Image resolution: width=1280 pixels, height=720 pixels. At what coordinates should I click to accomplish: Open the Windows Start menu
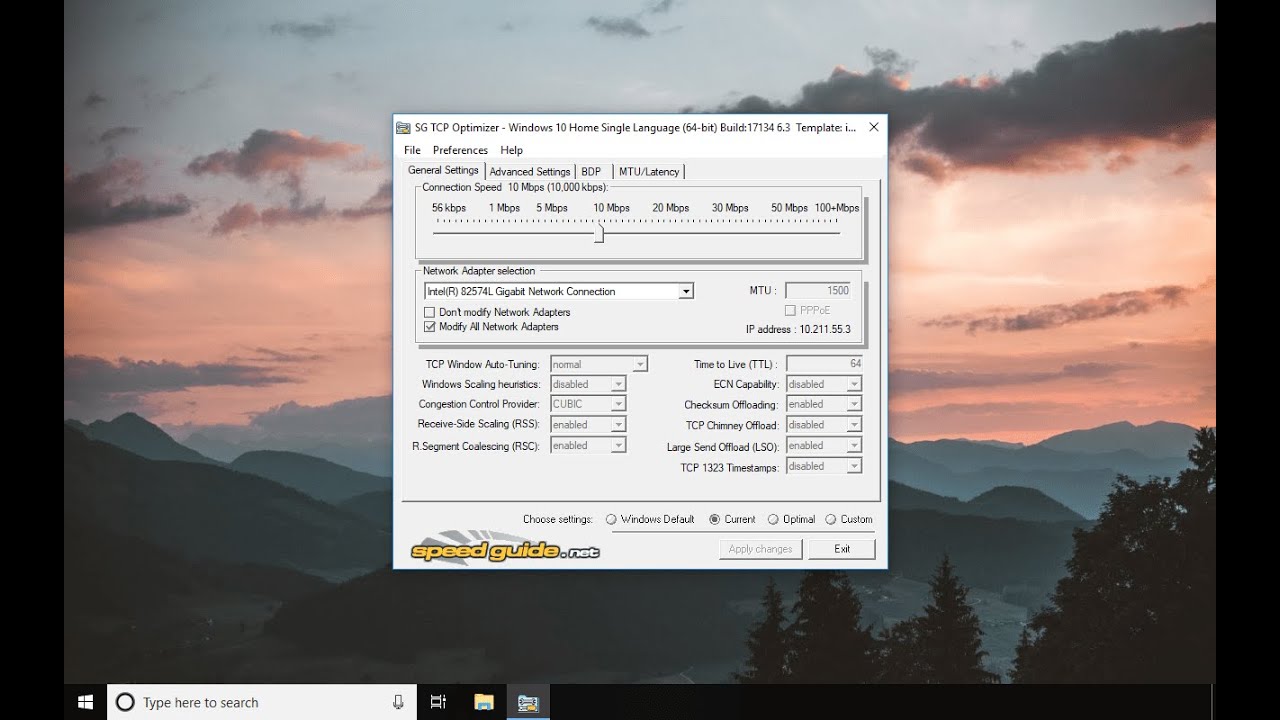(86, 702)
